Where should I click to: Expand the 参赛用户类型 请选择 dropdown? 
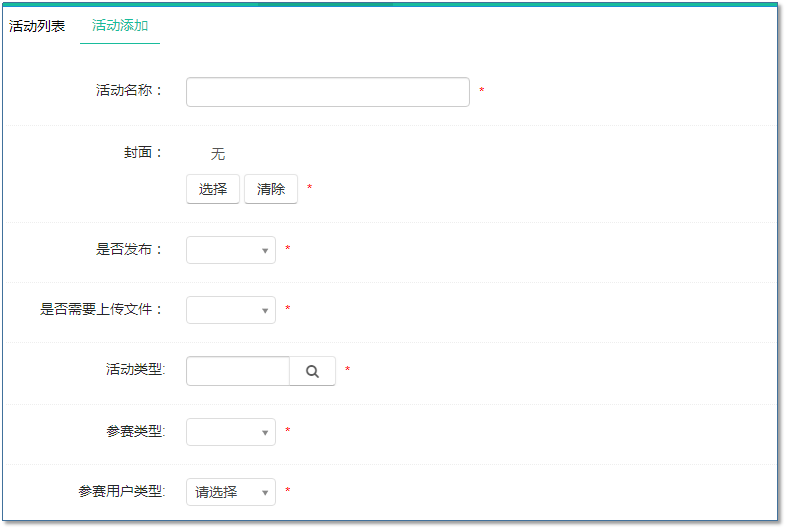tap(230, 492)
